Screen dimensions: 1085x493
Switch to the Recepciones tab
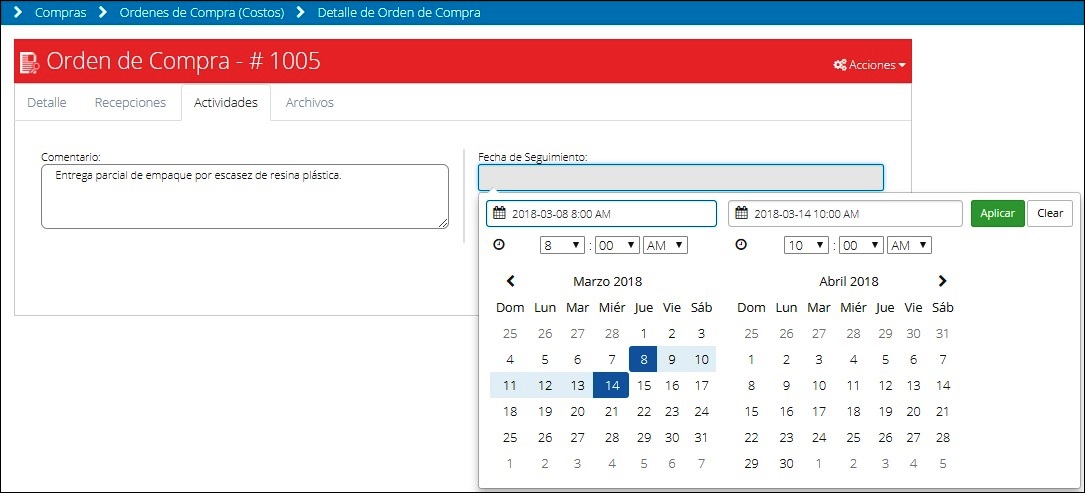point(130,102)
